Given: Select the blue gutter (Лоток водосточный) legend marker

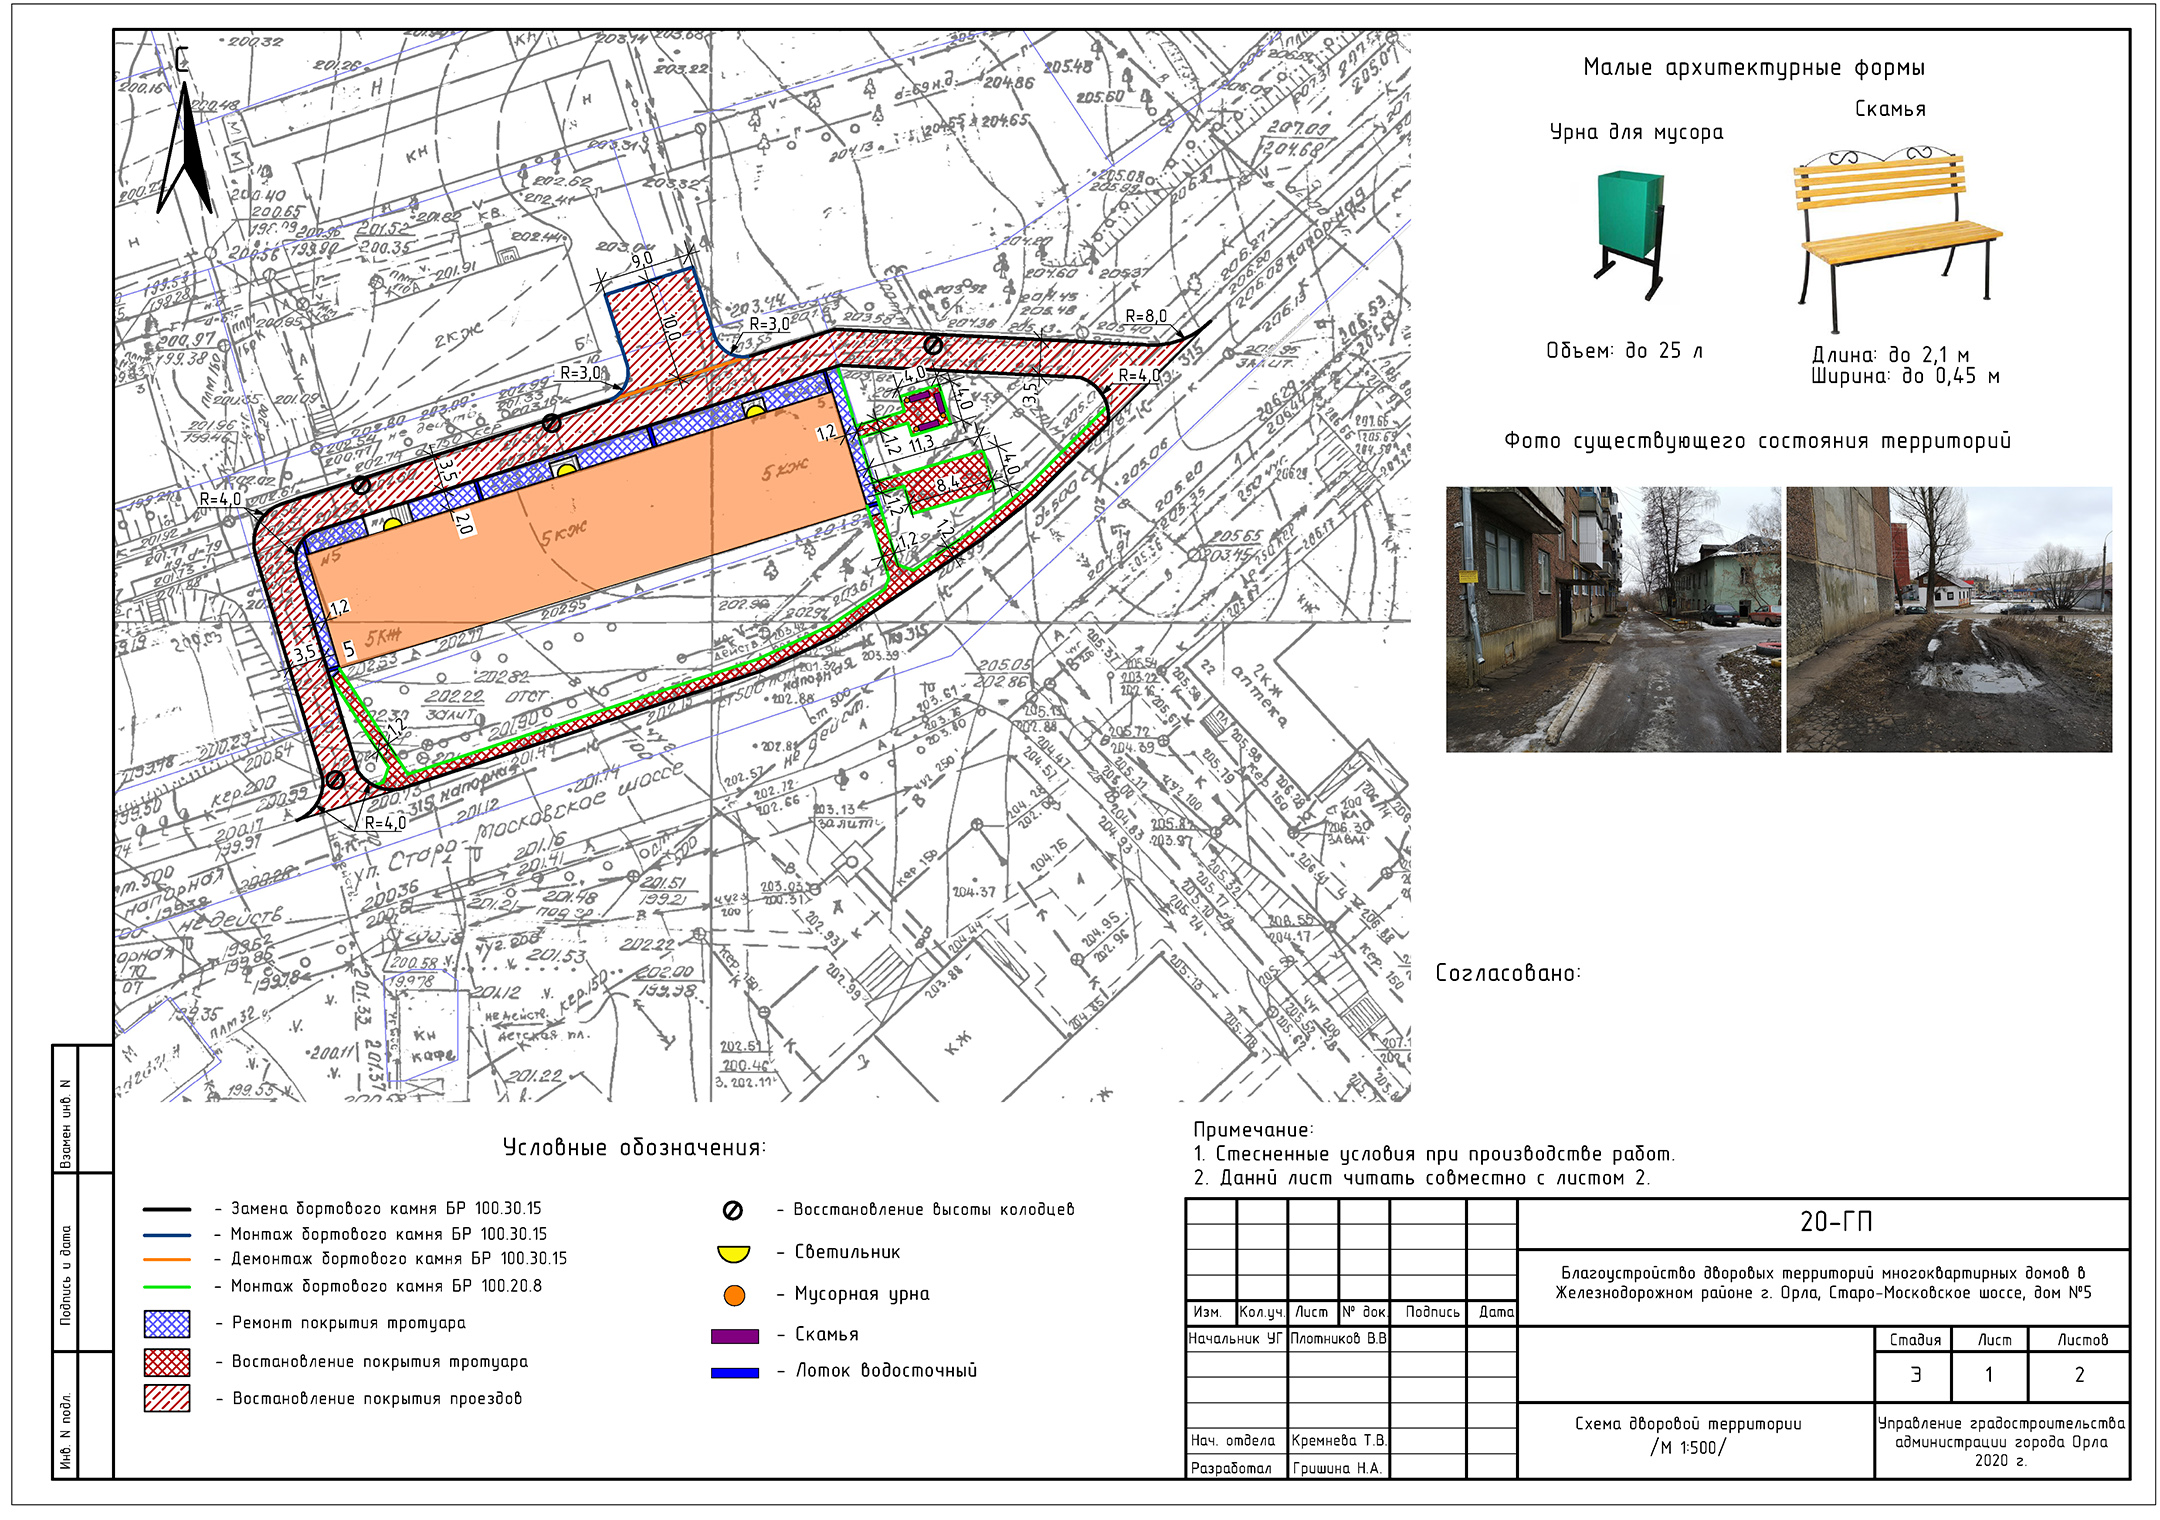Looking at the screenshot, I should pyautogui.click(x=734, y=1373).
